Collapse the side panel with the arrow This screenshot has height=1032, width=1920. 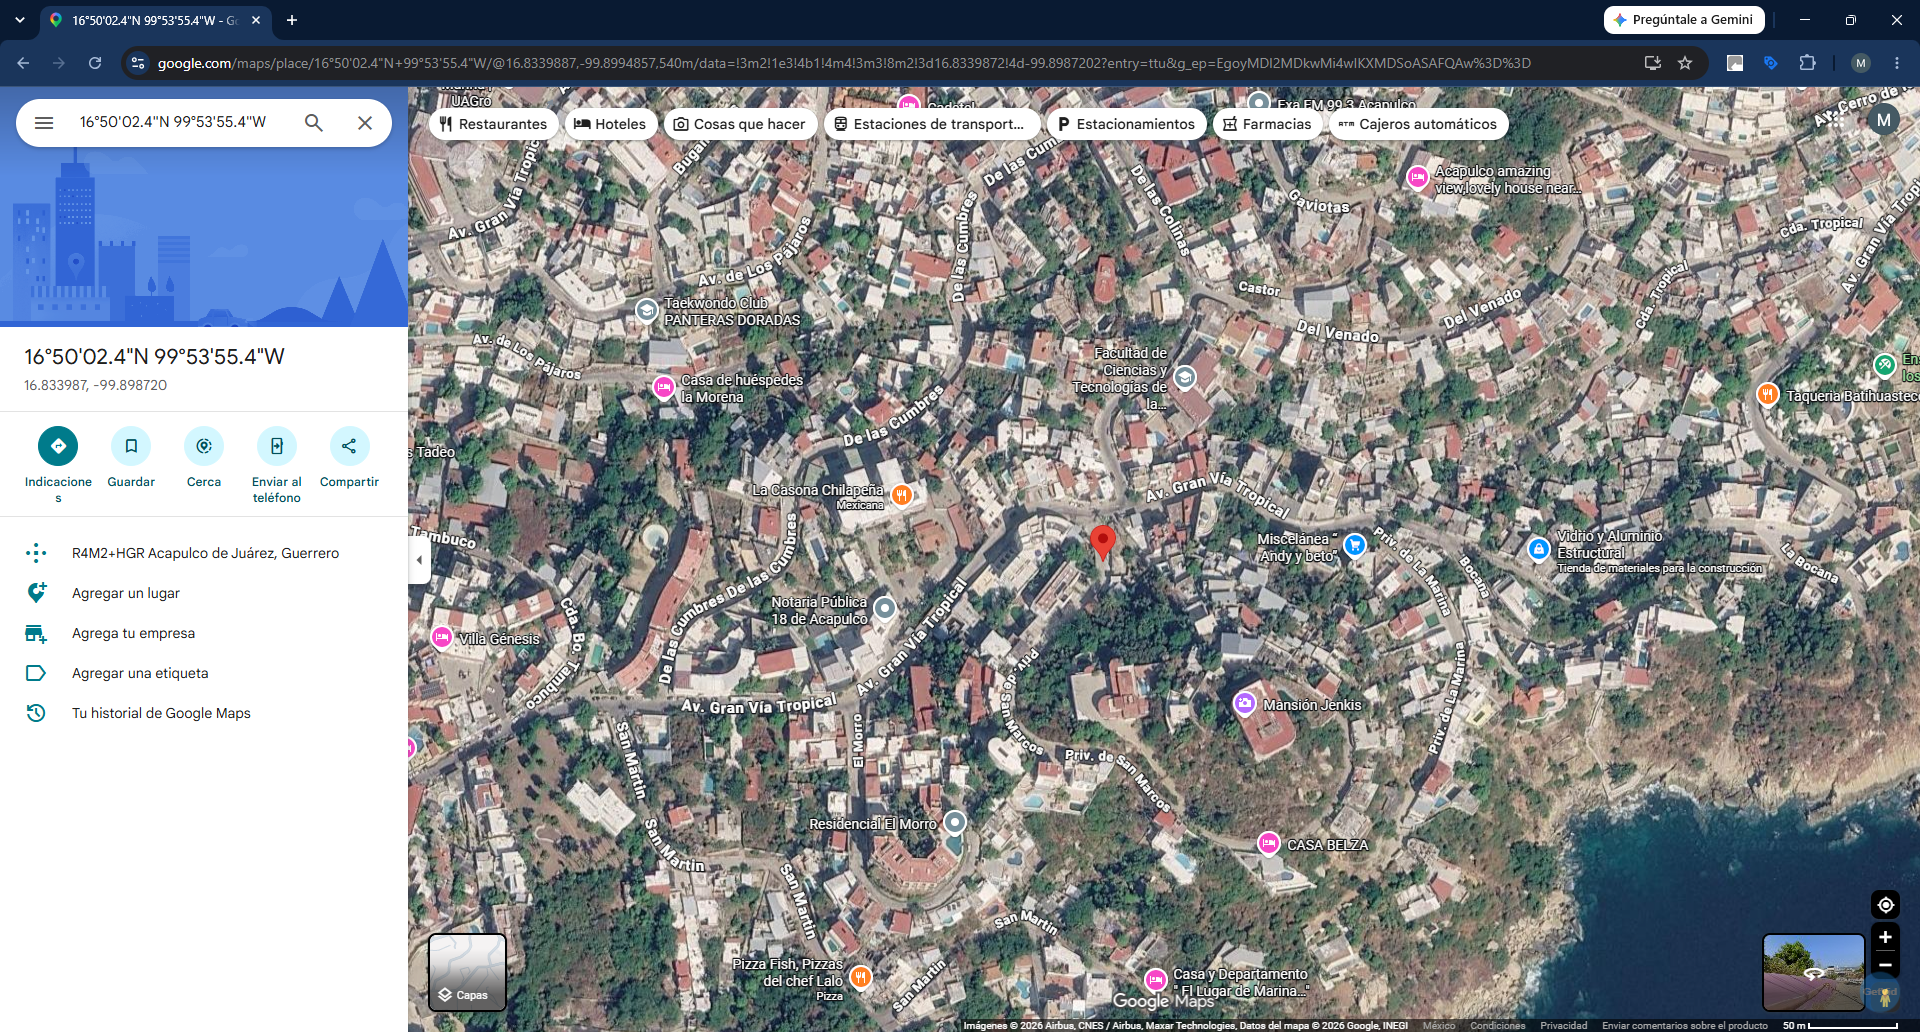420,560
